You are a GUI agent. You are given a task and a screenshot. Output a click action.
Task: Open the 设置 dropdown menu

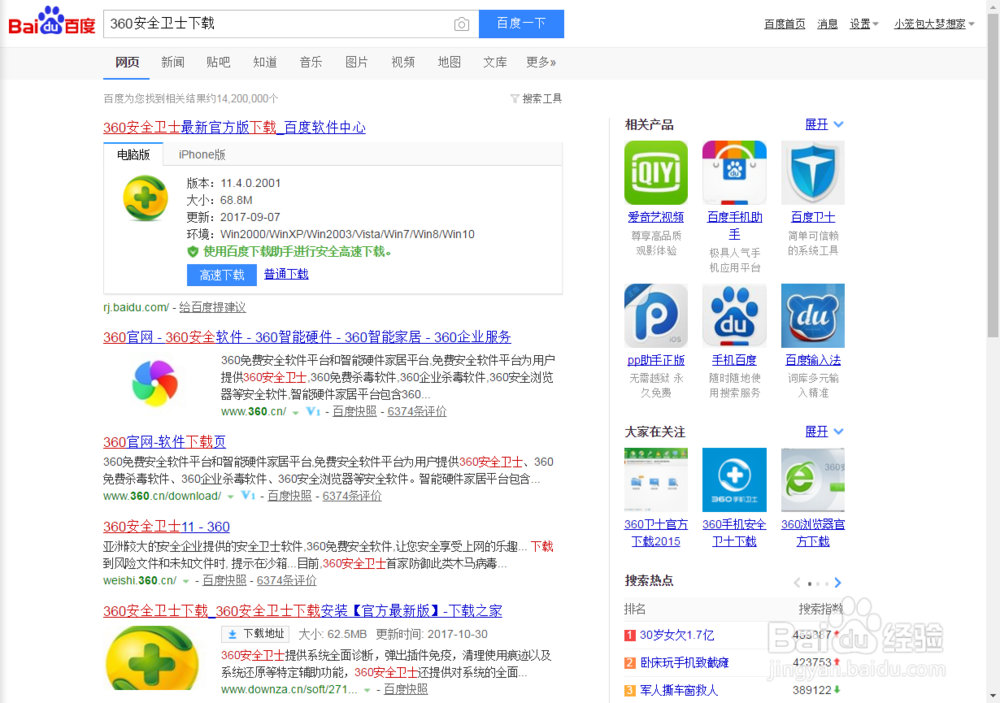click(864, 23)
